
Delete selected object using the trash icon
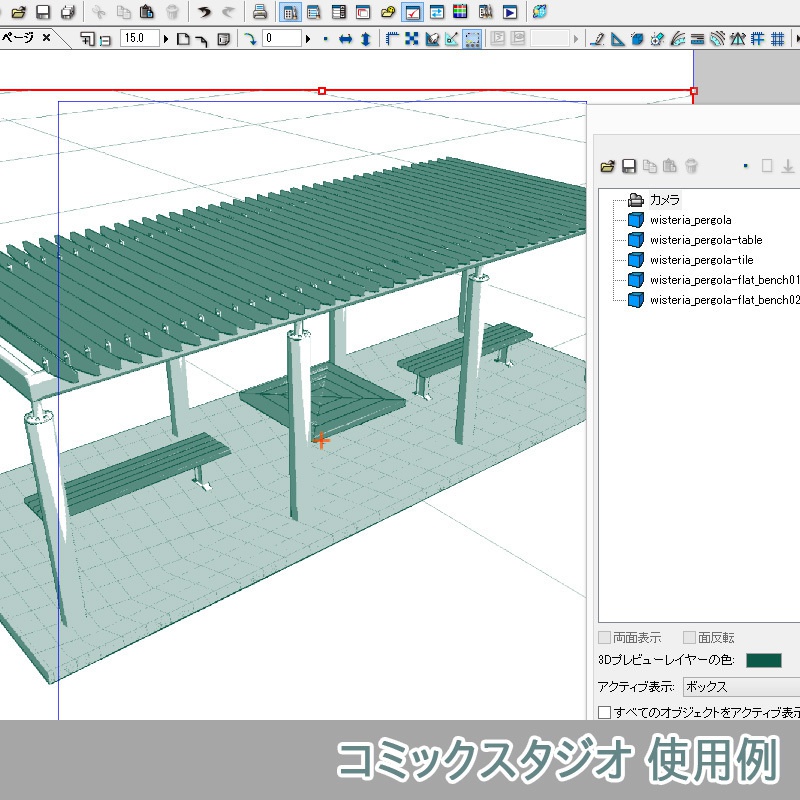pyautogui.click(x=691, y=166)
